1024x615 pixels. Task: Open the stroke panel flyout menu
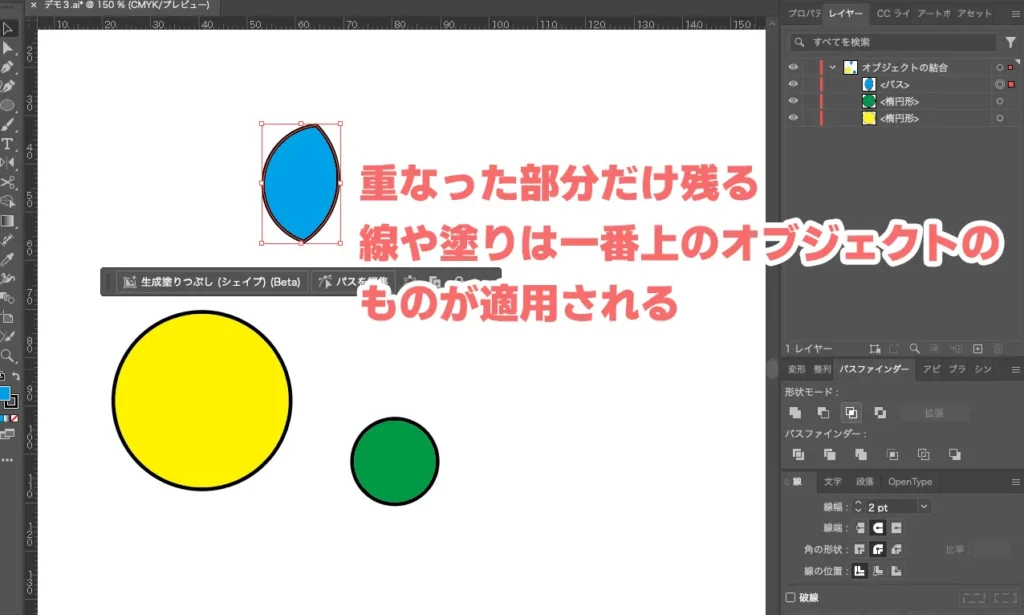tap(1016, 481)
